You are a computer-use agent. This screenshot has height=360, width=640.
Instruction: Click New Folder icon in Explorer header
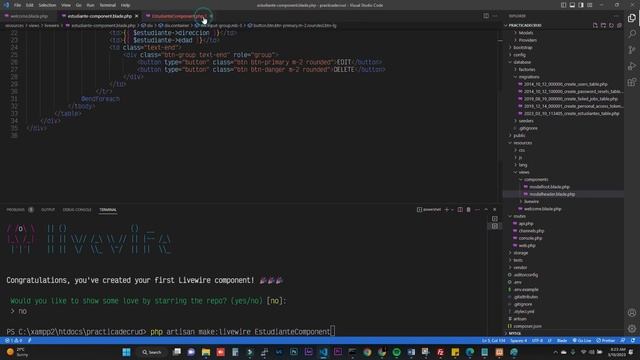(x=603, y=25)
